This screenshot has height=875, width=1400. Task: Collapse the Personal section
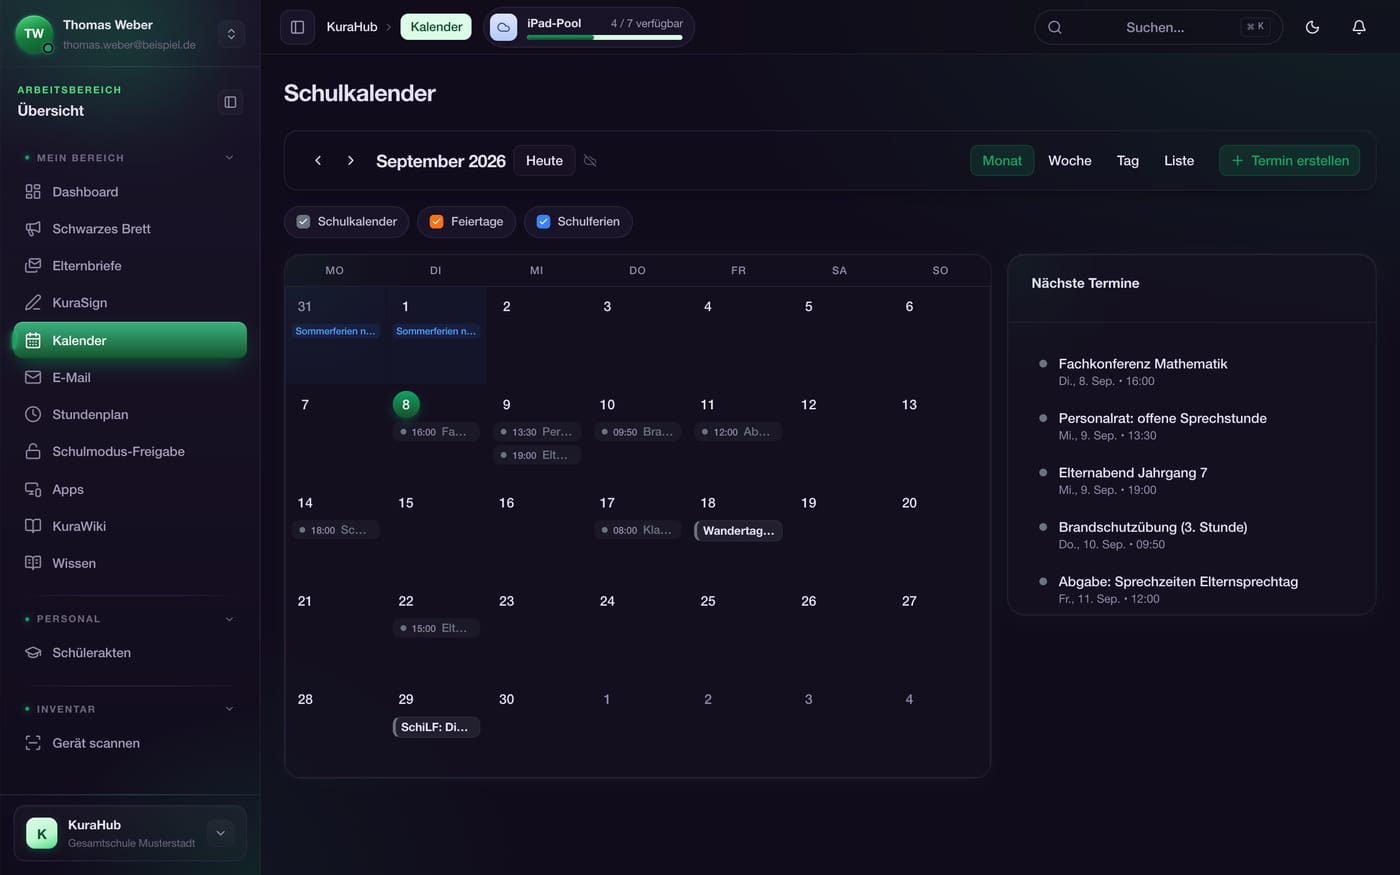[229, 619]
